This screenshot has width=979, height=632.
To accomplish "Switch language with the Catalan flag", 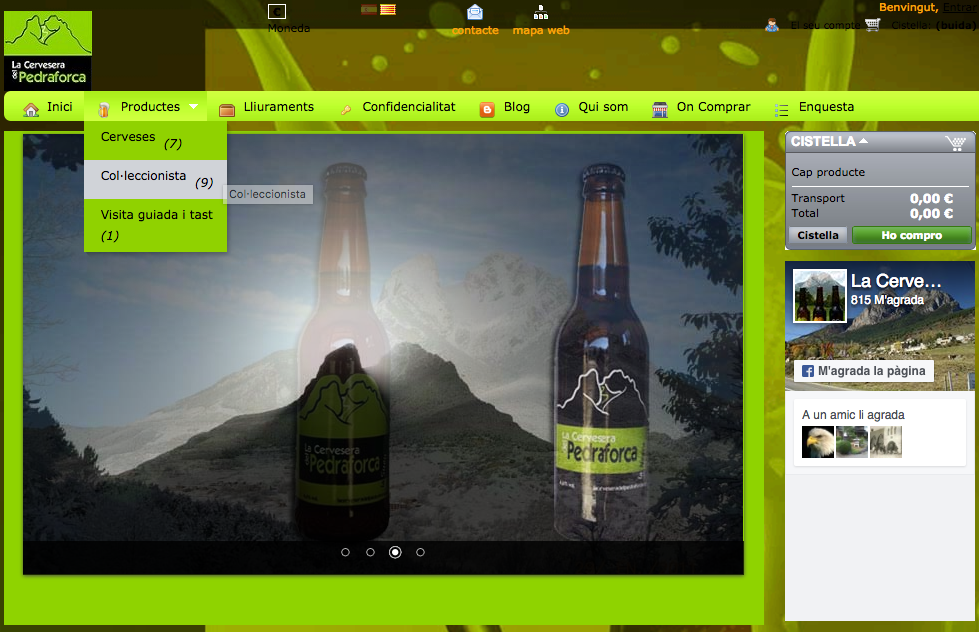I will (x=387, y=9).
